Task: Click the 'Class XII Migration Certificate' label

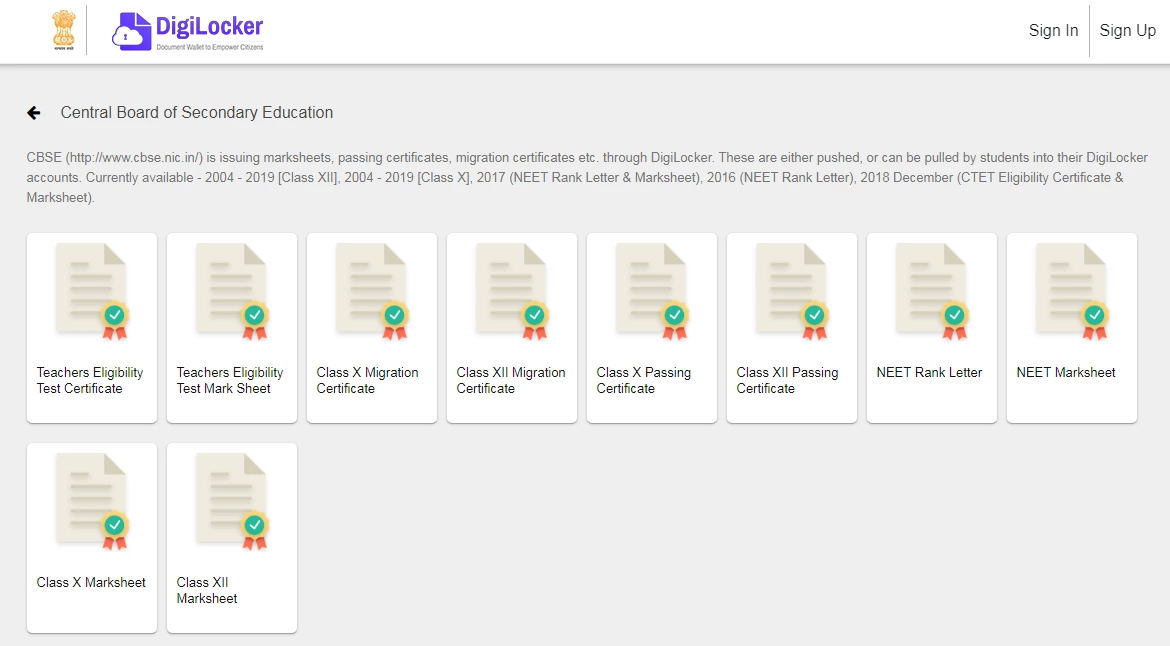Action: (x=511, y=380)
